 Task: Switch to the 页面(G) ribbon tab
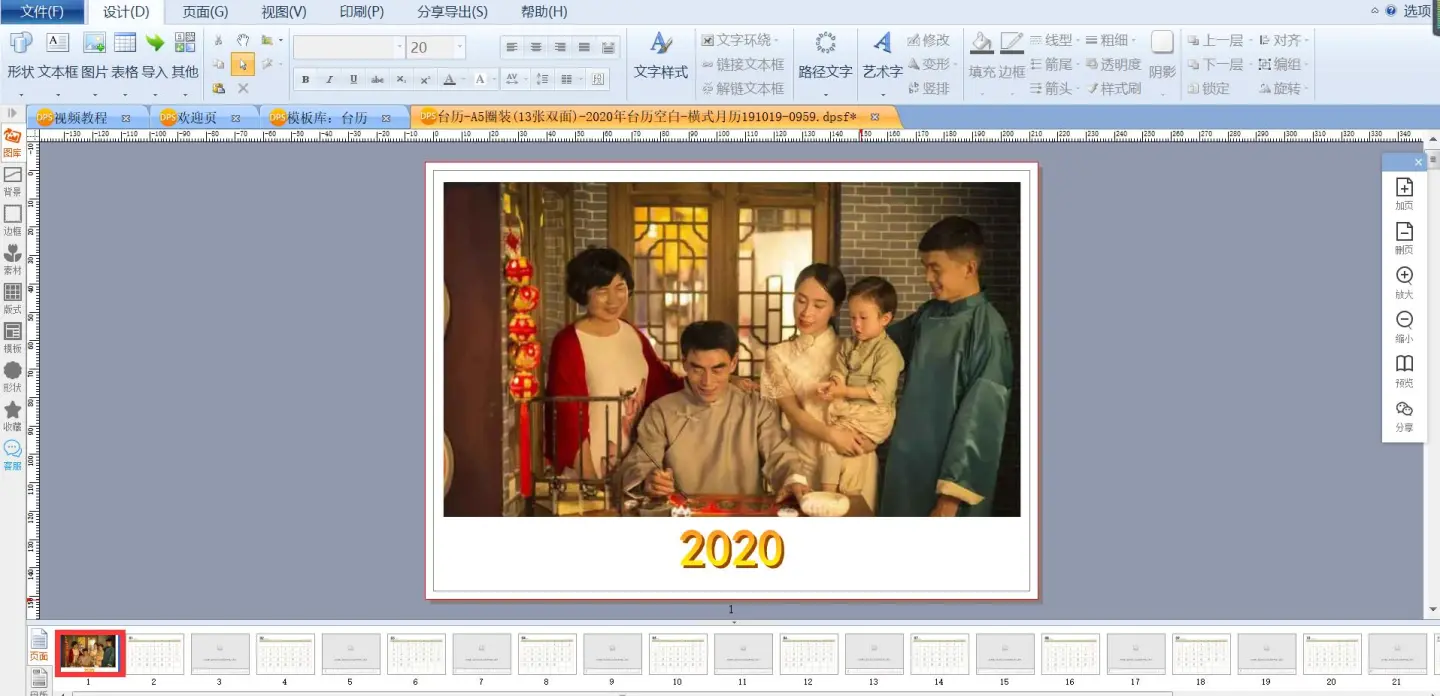205,12
